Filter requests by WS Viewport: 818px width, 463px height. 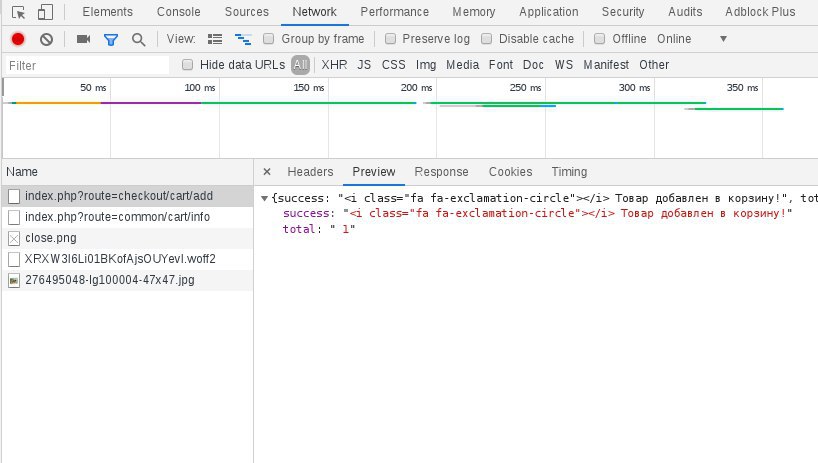pyautogui.click(x=563, y=65)
